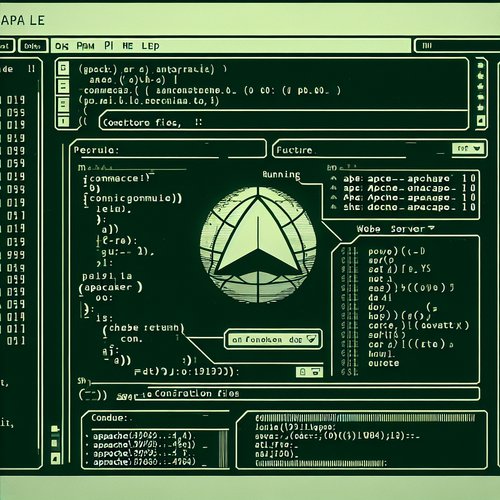Click the fourth icon in the right vertical strip
Image resolution: width=500 pixels, height=500 pixels.
[x=480, y=97]
